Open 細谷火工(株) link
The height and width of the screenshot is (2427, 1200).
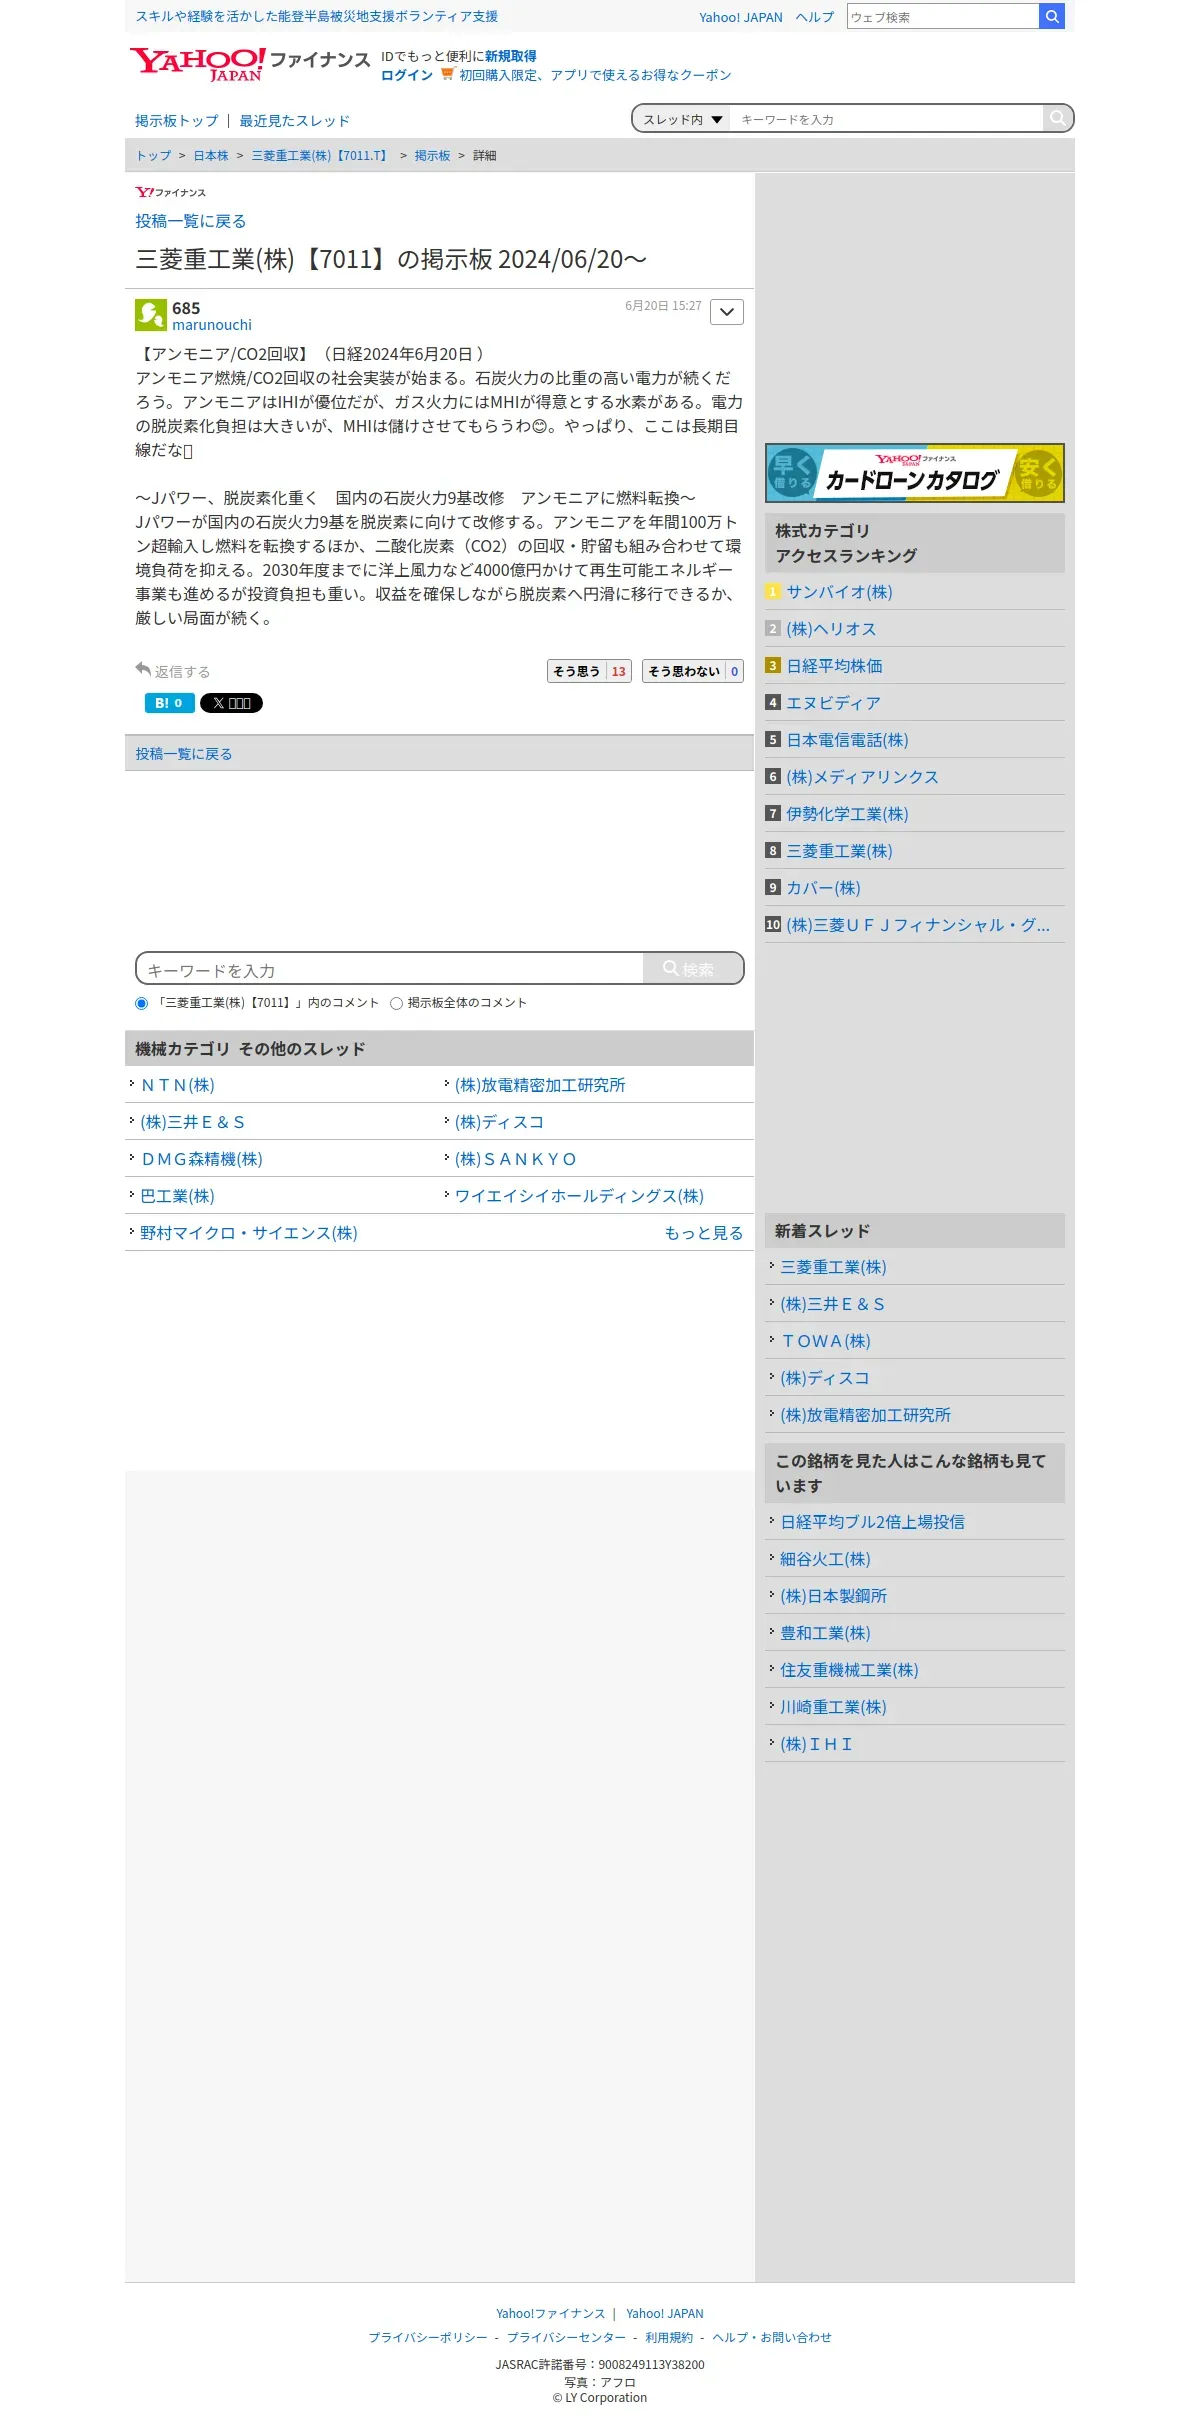coord(825,1559)
